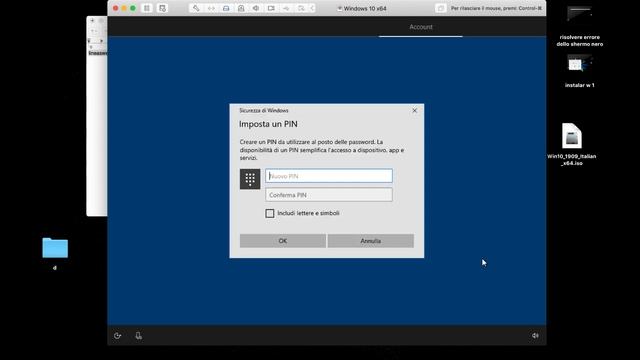Enable Includi lettere e simboli checkbox
640x360 pixels.
(270, 213)
